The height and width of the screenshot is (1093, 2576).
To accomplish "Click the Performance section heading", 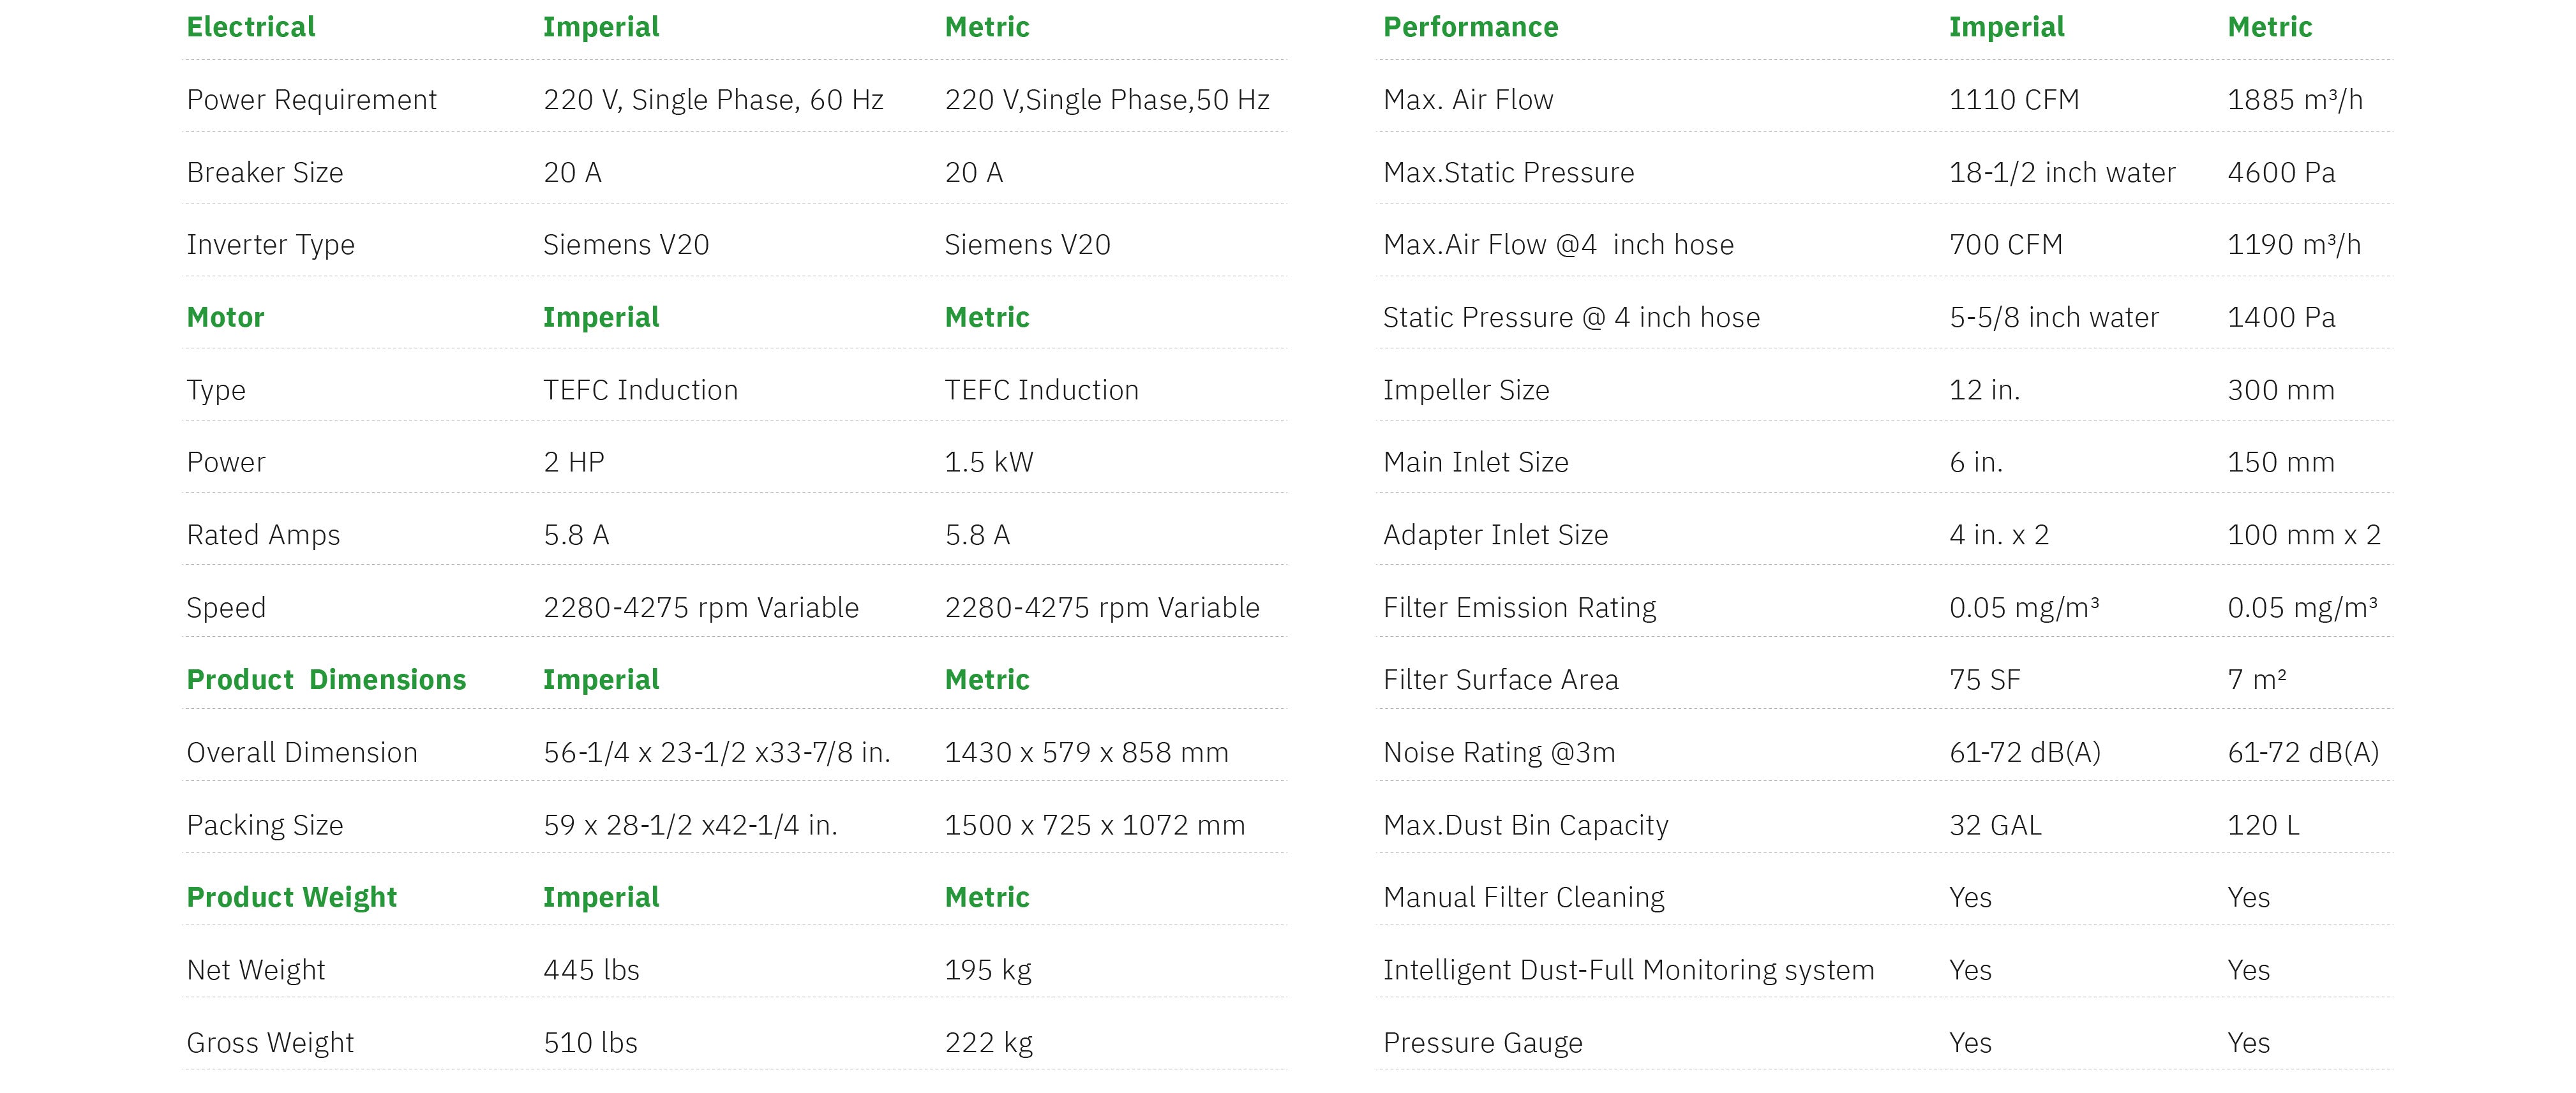I will (1470, 27).
